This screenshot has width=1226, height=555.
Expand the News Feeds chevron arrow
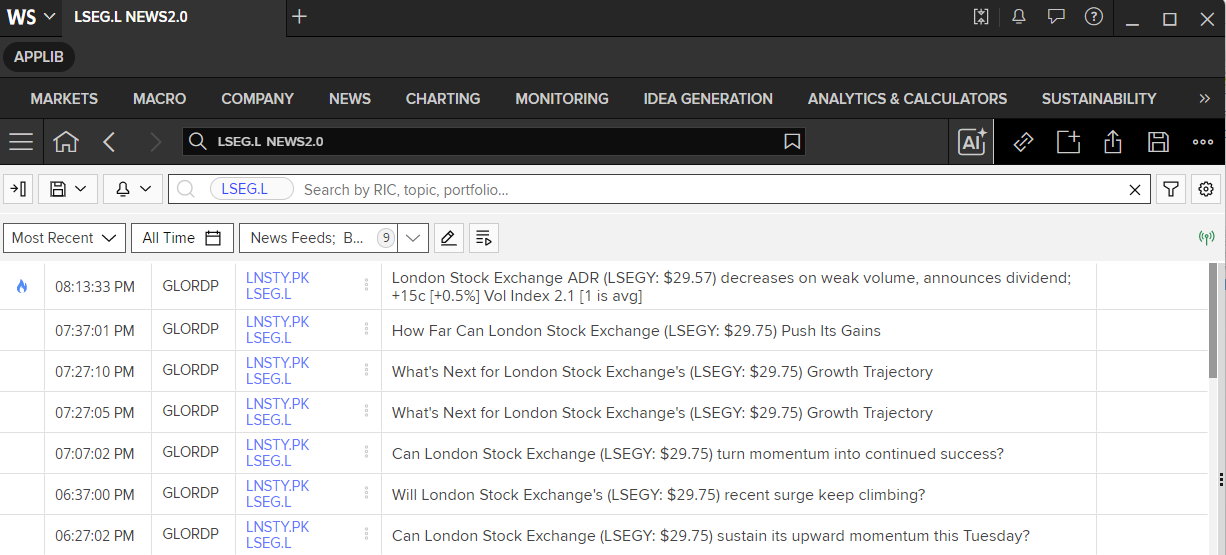point(414,238)
